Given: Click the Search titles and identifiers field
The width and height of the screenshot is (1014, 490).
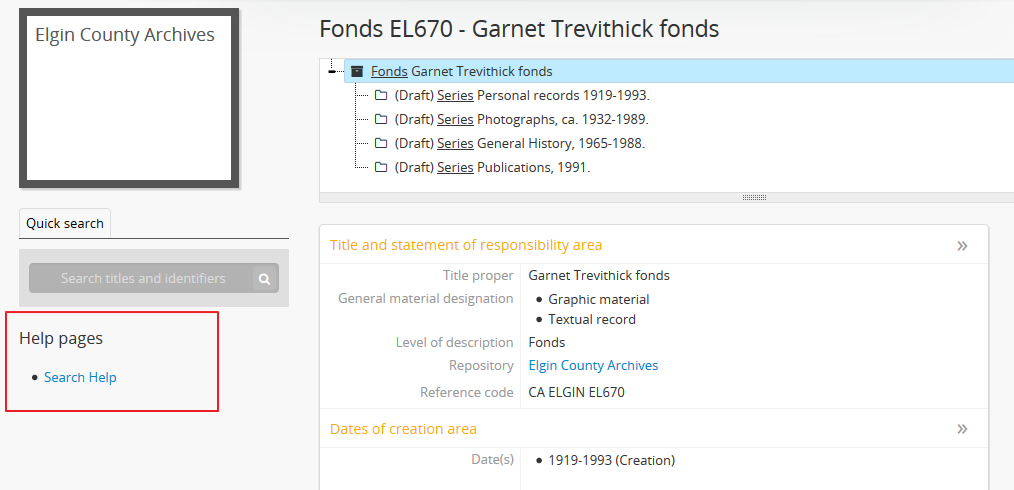Looking at the screenshot, I should pyautogui.click(x=142, y=279).
